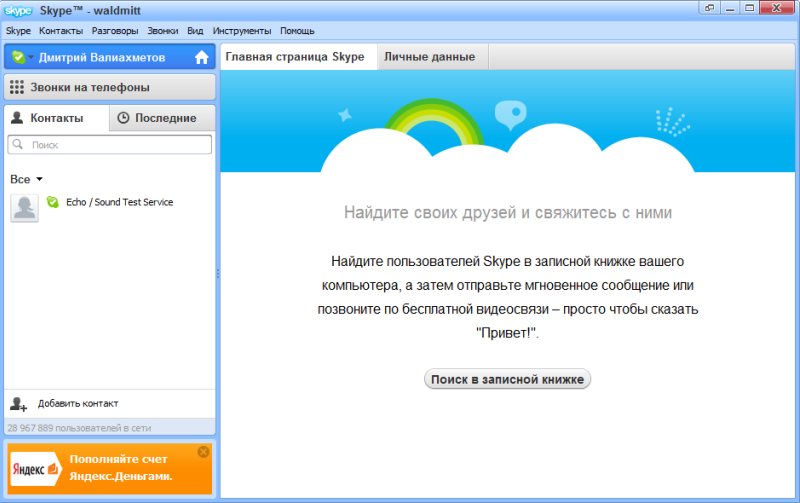Open the Звонки menu

(163, 31)
